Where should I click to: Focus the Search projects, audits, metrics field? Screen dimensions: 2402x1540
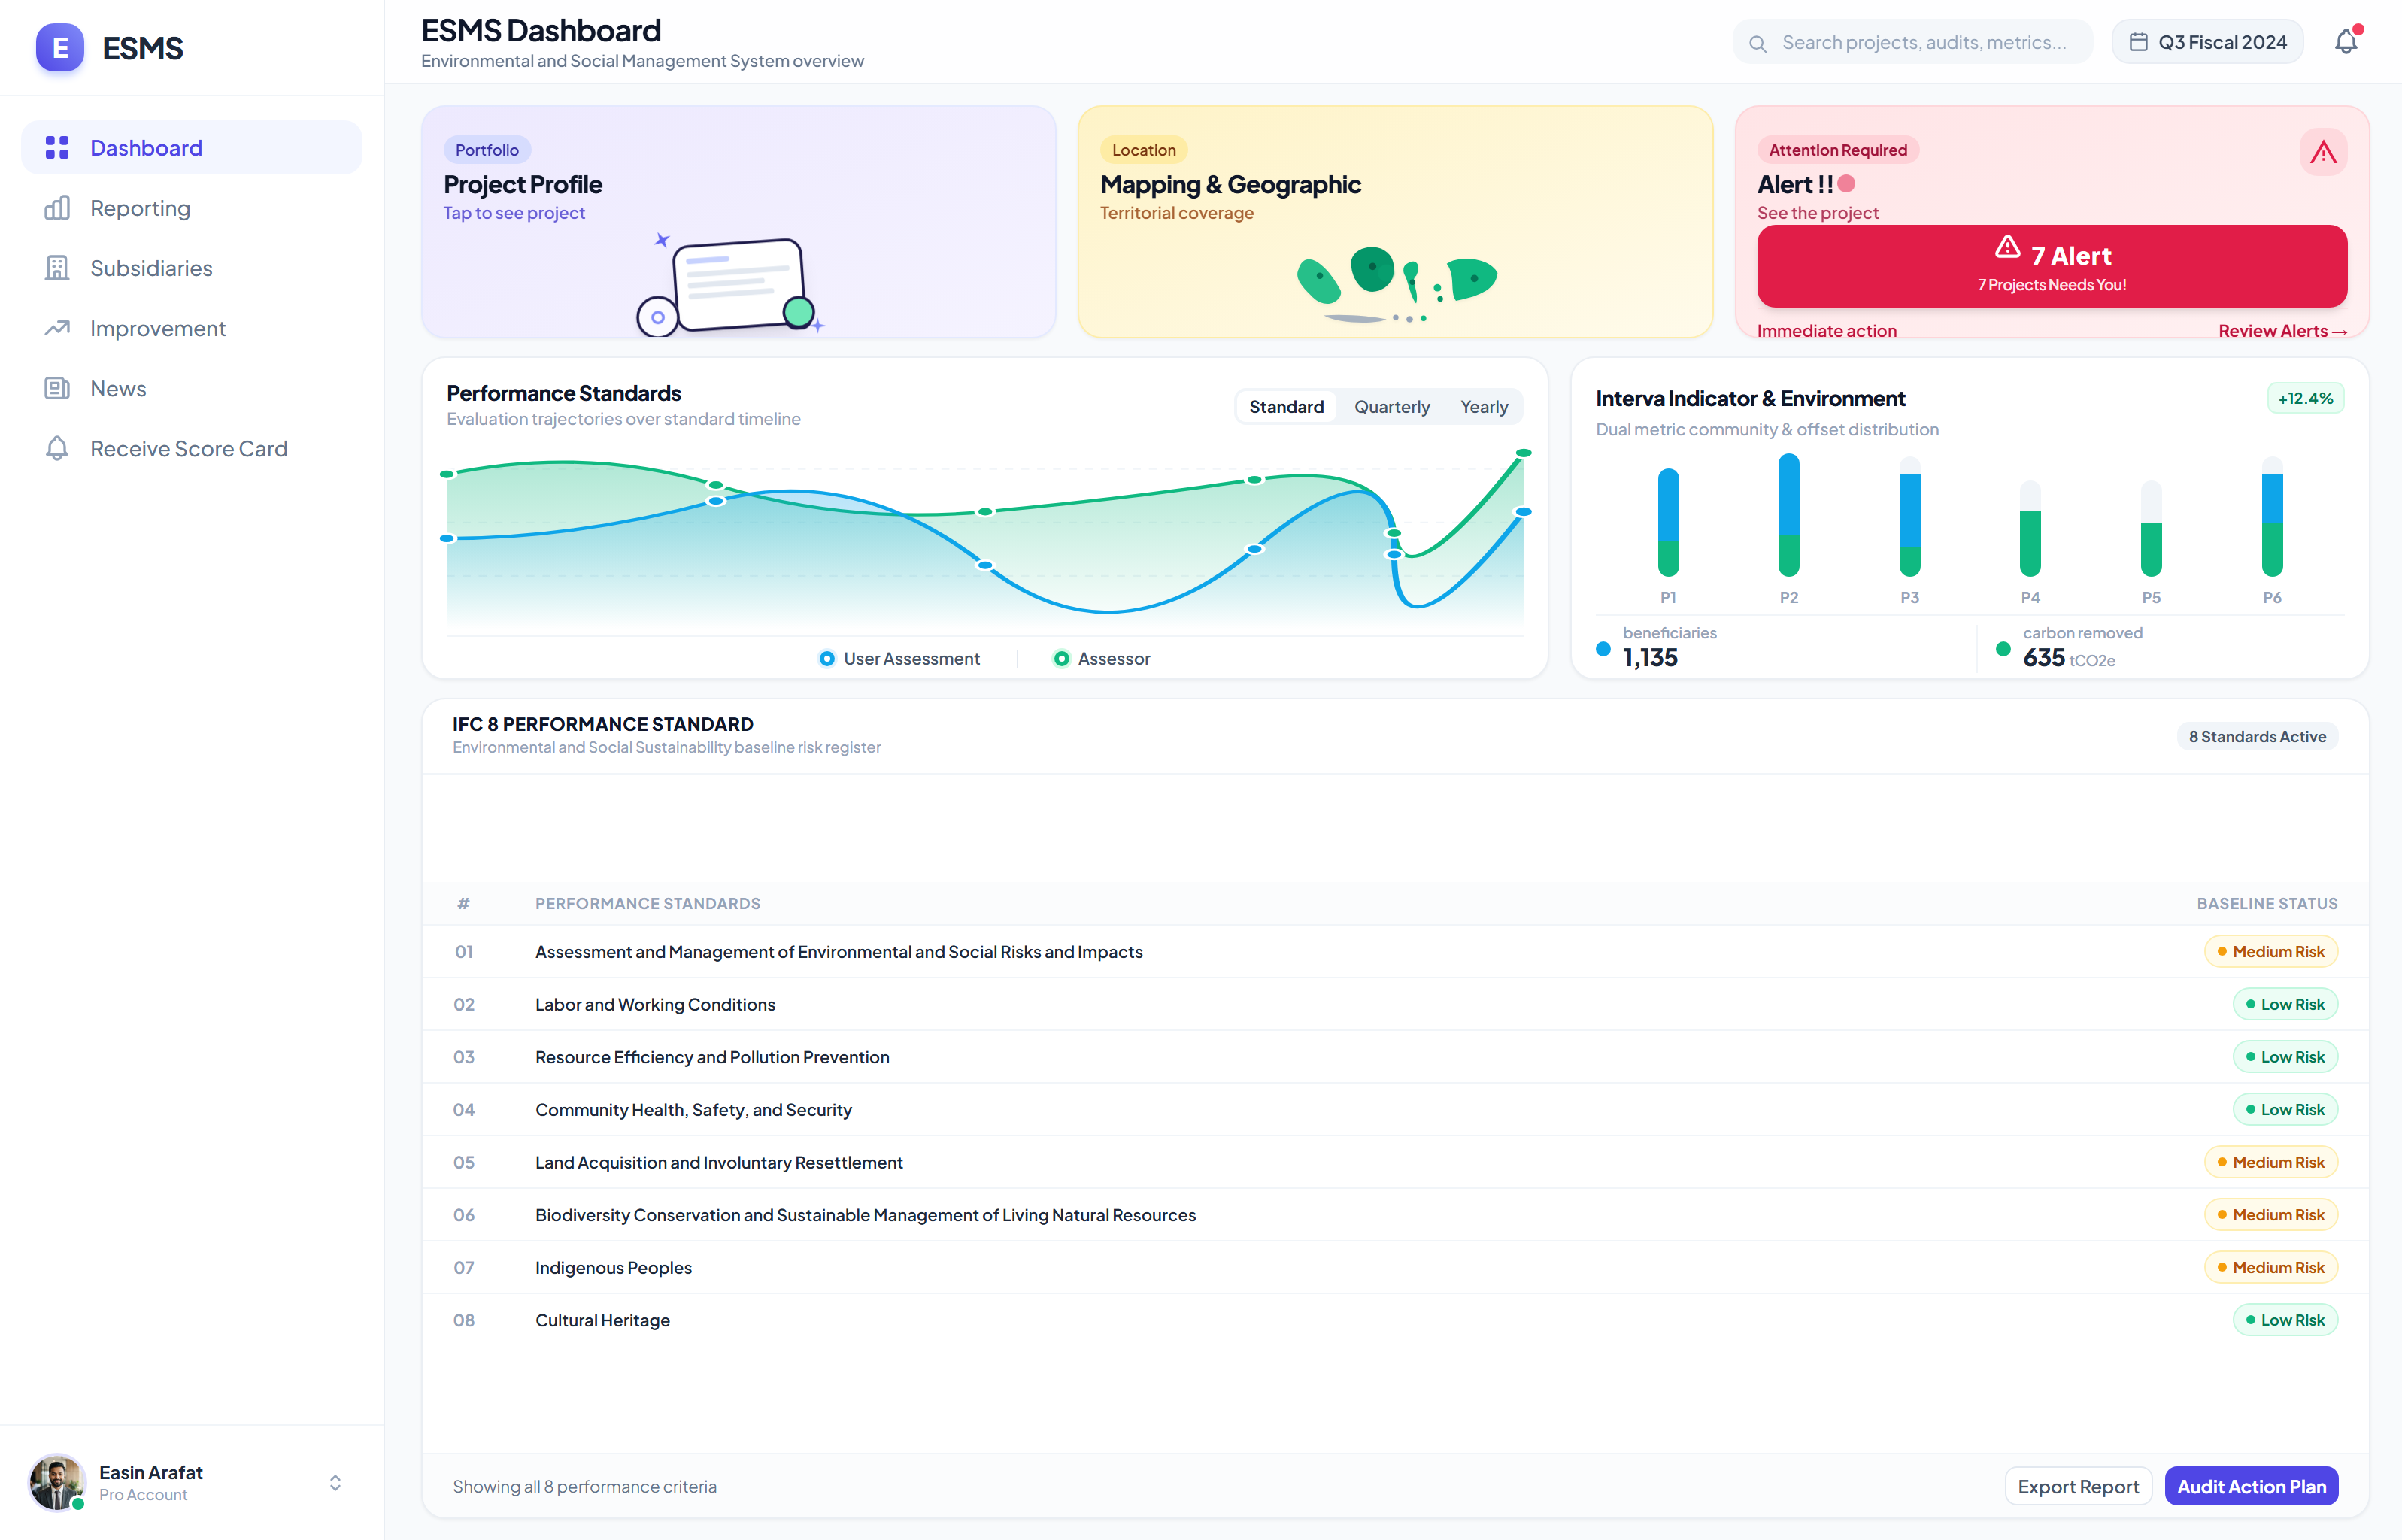[1912, 42]
